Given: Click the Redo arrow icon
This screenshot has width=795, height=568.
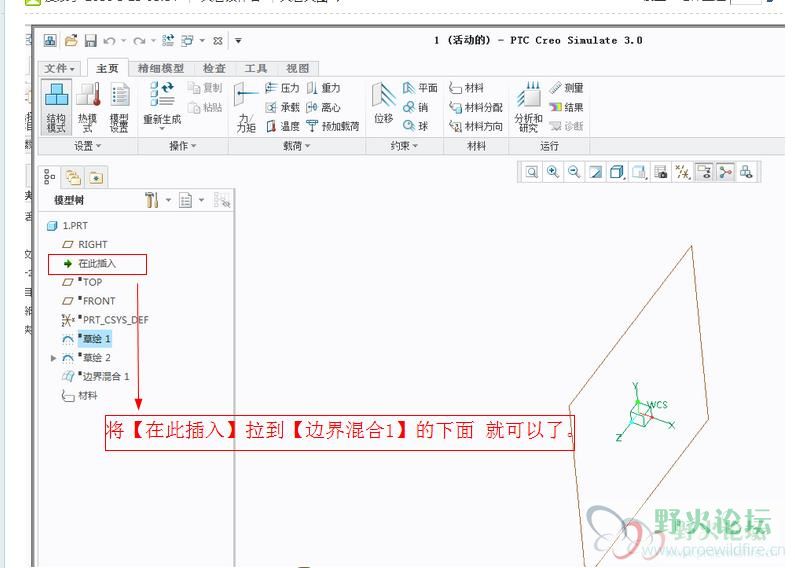Looking at the screenshot, I should point(139,41).
